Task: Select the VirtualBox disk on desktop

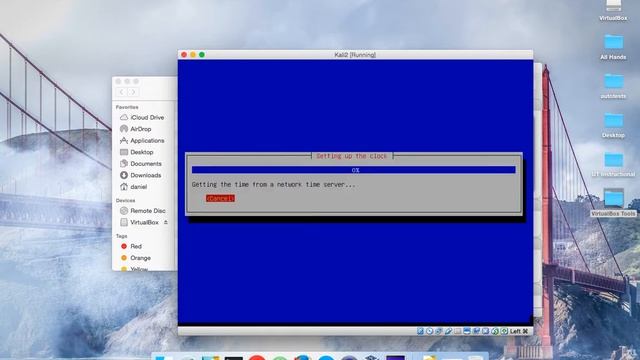Action: [613, 10]
